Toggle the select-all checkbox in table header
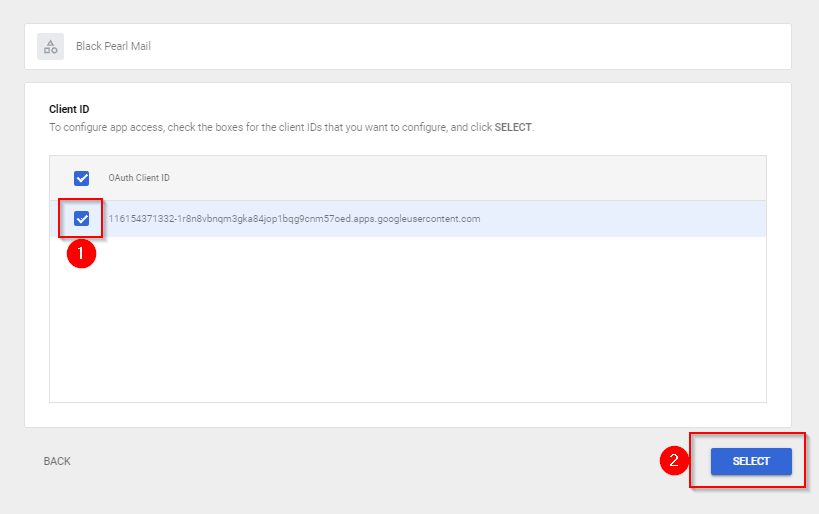Viewport: 819px width, 514px height. 82,178
